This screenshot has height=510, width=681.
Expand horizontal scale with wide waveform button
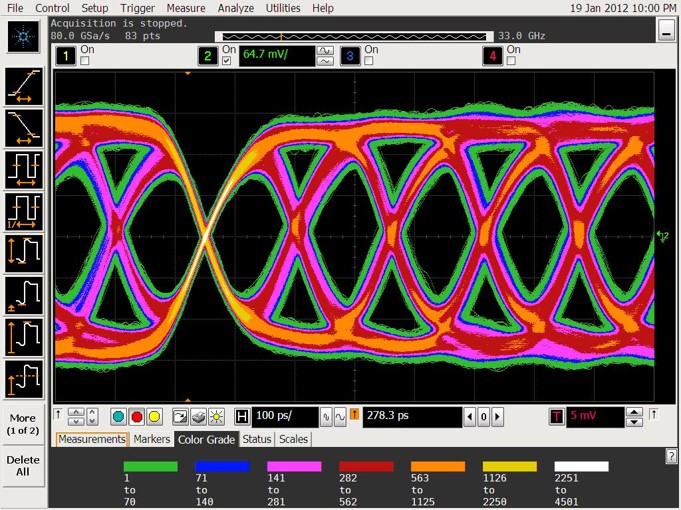point(340,417)
